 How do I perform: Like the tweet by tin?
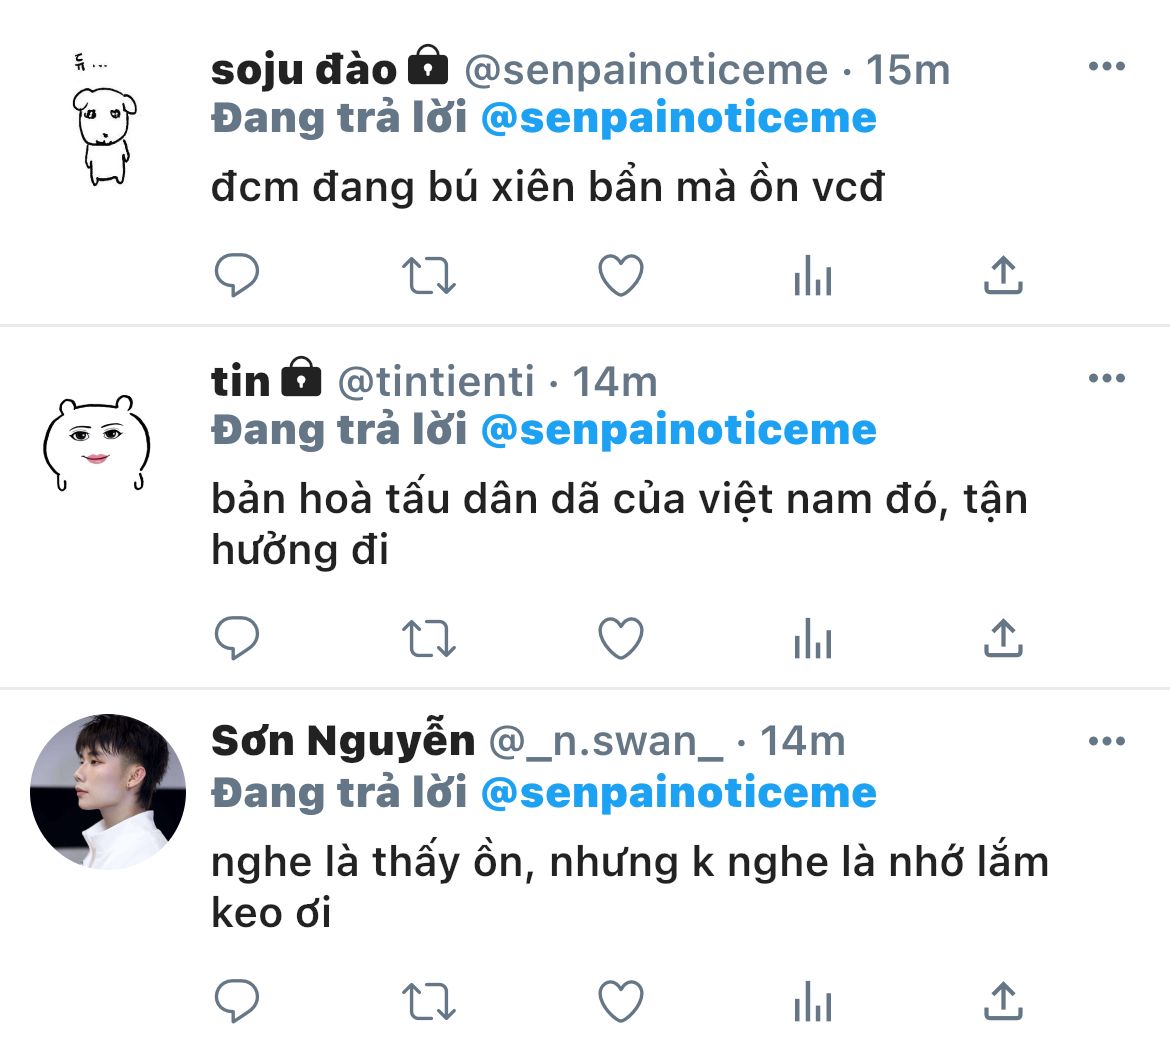pos(620,638)
